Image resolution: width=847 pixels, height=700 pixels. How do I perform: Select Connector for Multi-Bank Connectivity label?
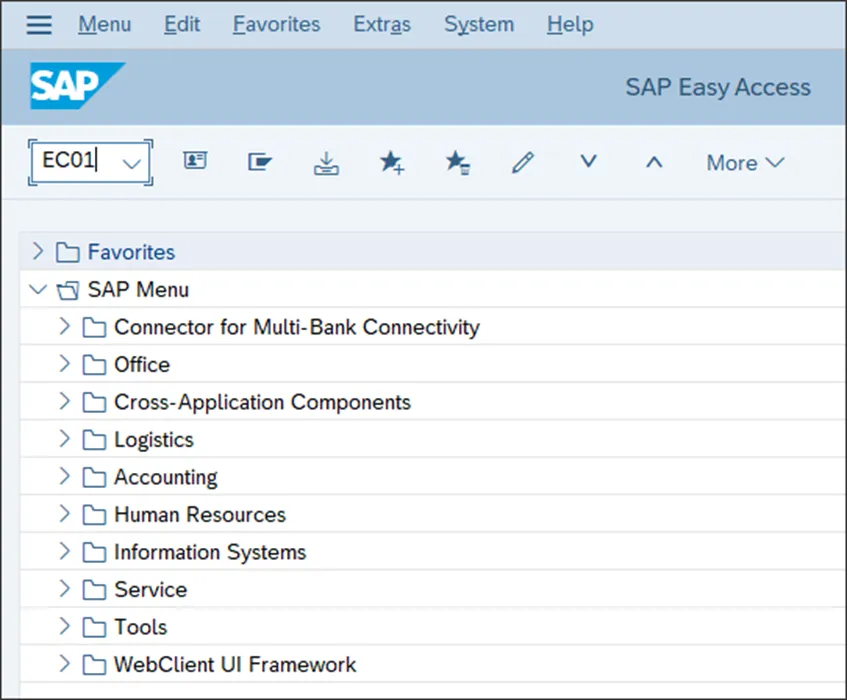pos(297,327)
